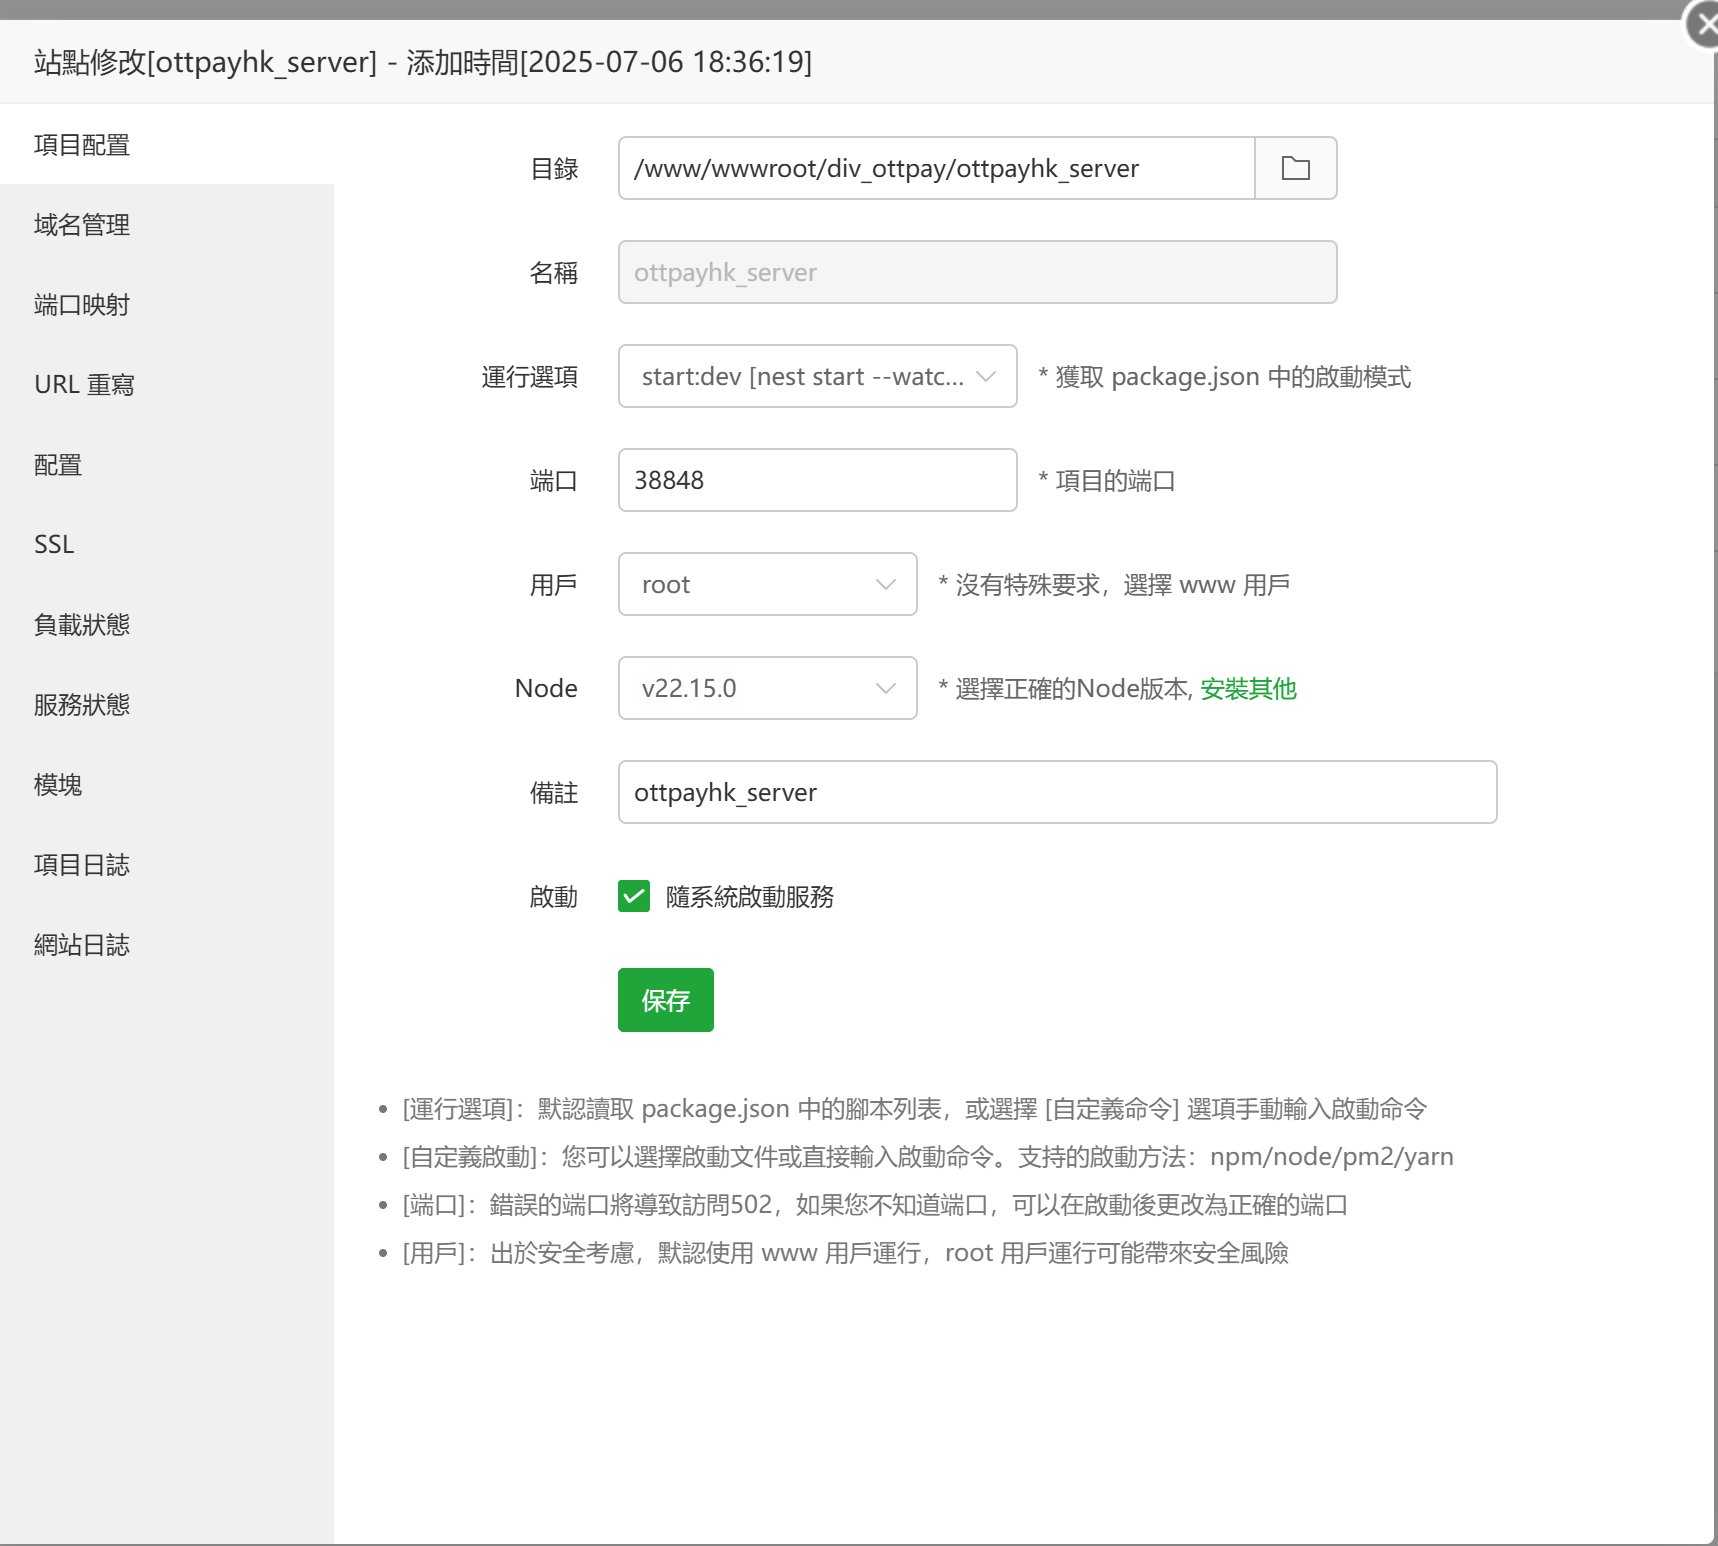Go to the URL 重寫 tab
The height and width of the screenshot is (1546, 1718).
pos(167,384)
